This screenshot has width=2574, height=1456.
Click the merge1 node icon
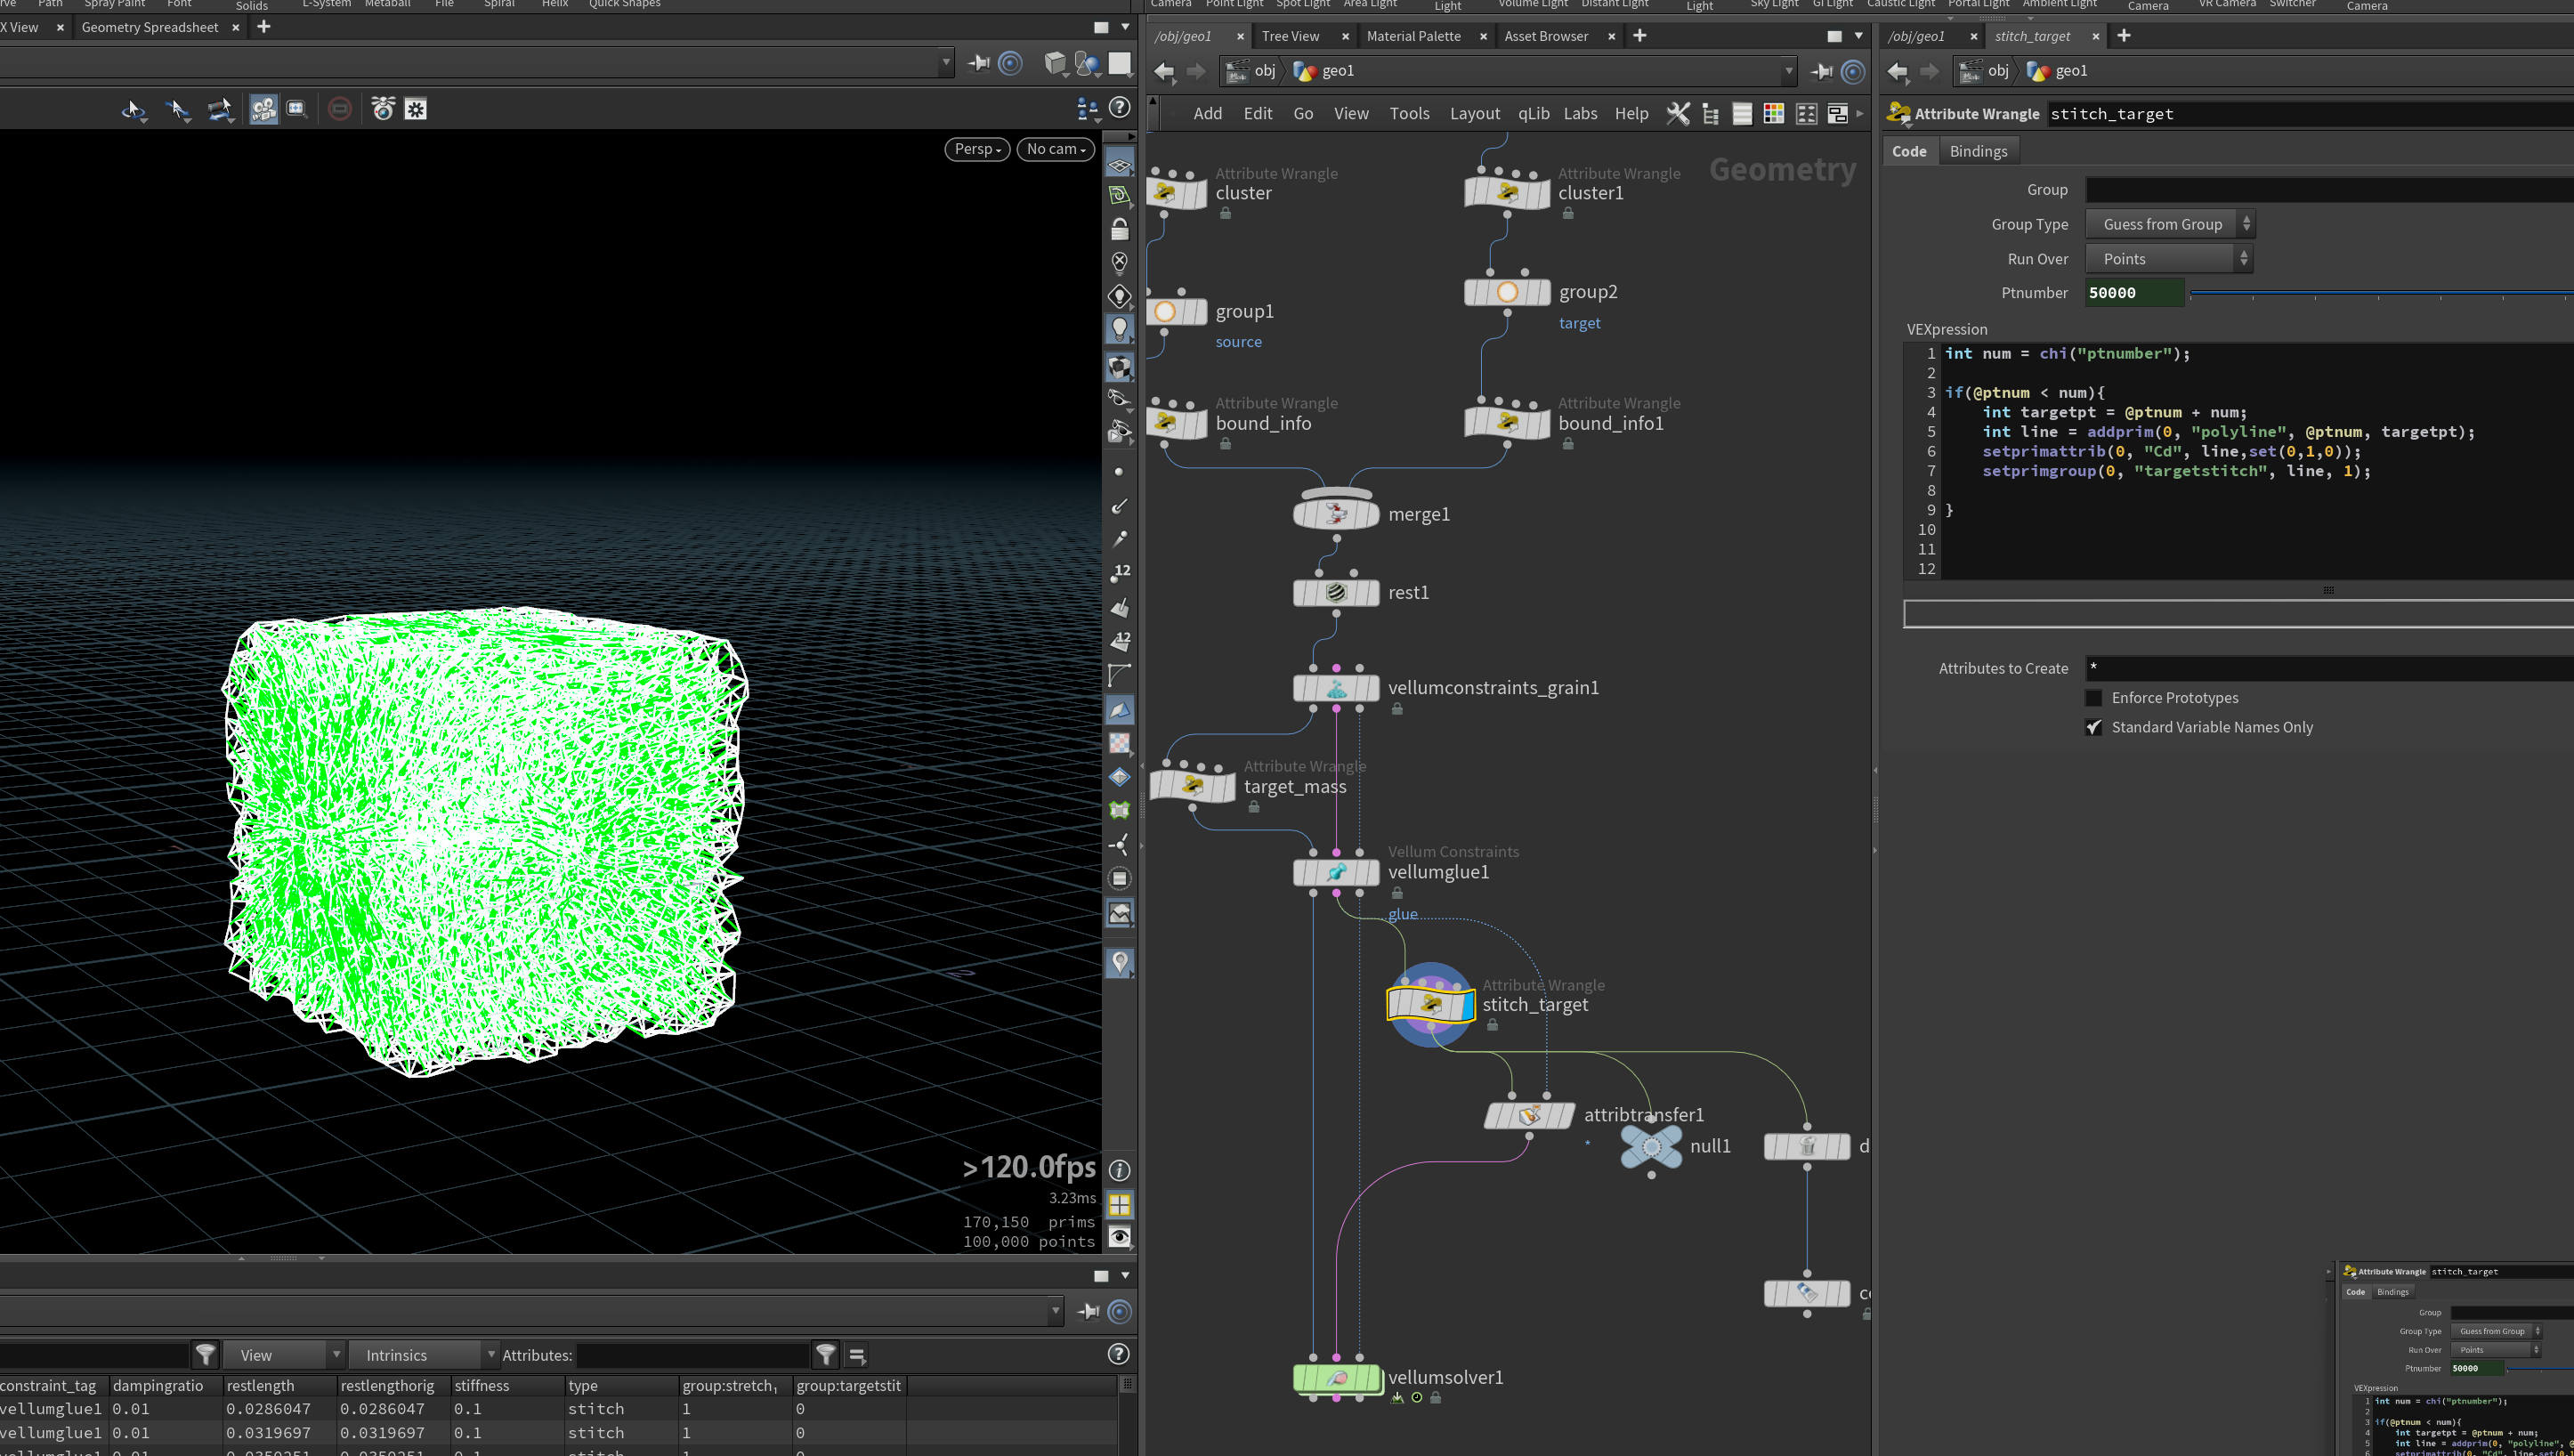(1337, 514)
